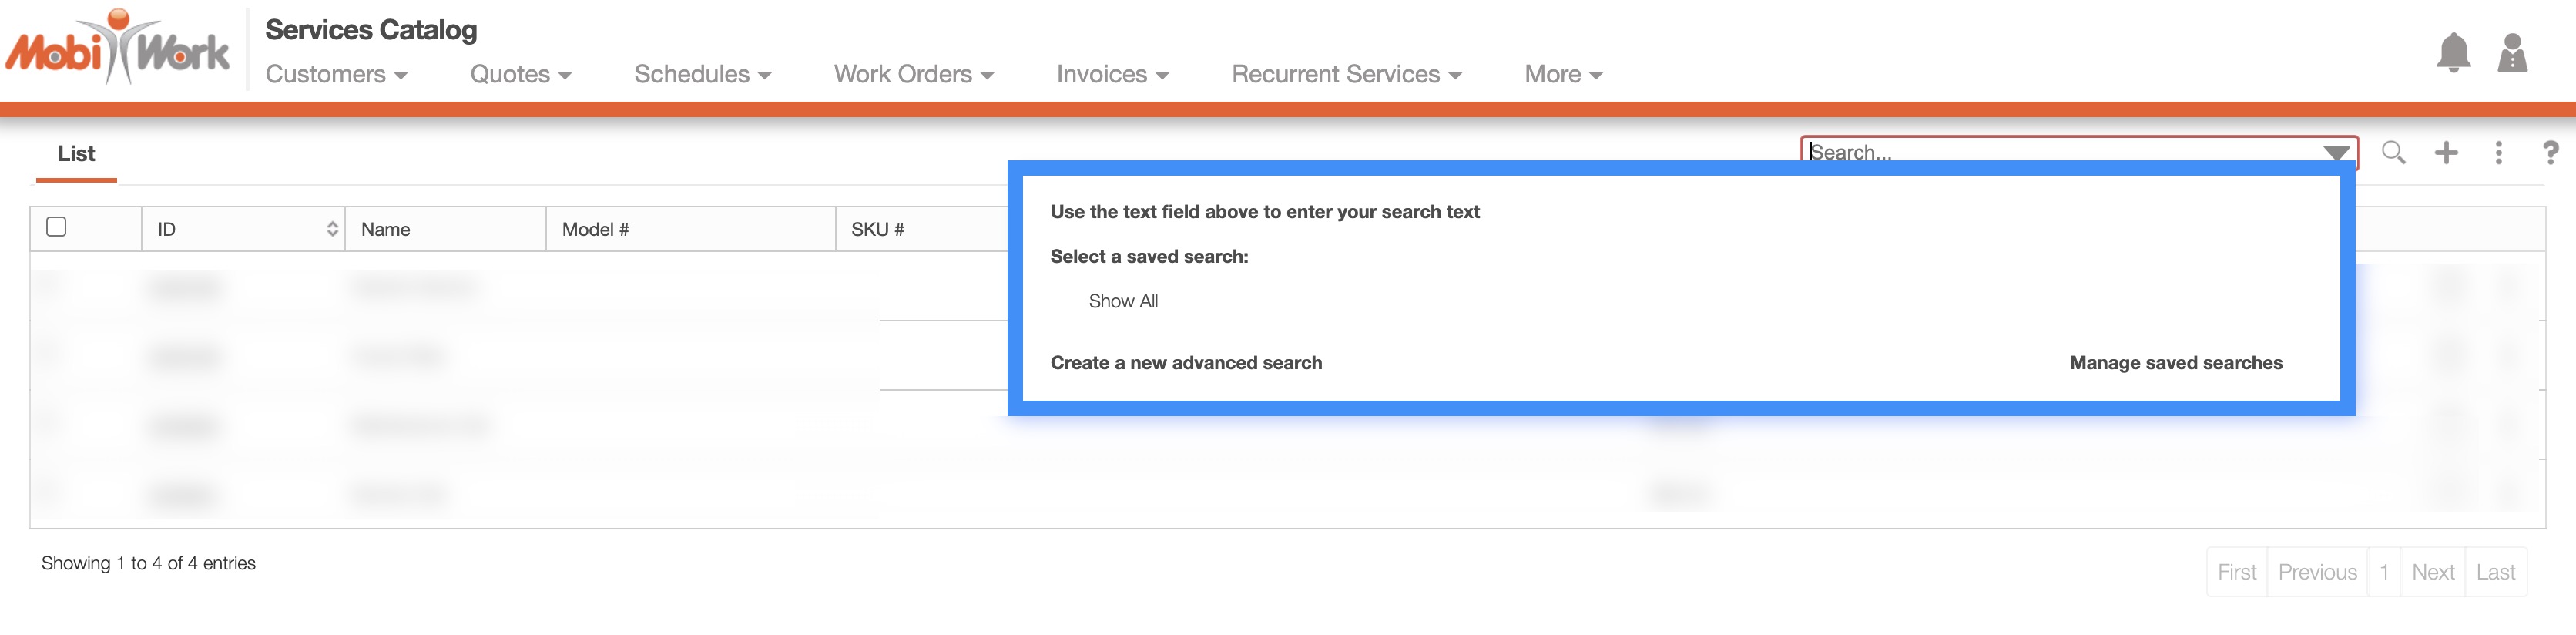Click the MobiWork logo

click(x=118, y=48)
